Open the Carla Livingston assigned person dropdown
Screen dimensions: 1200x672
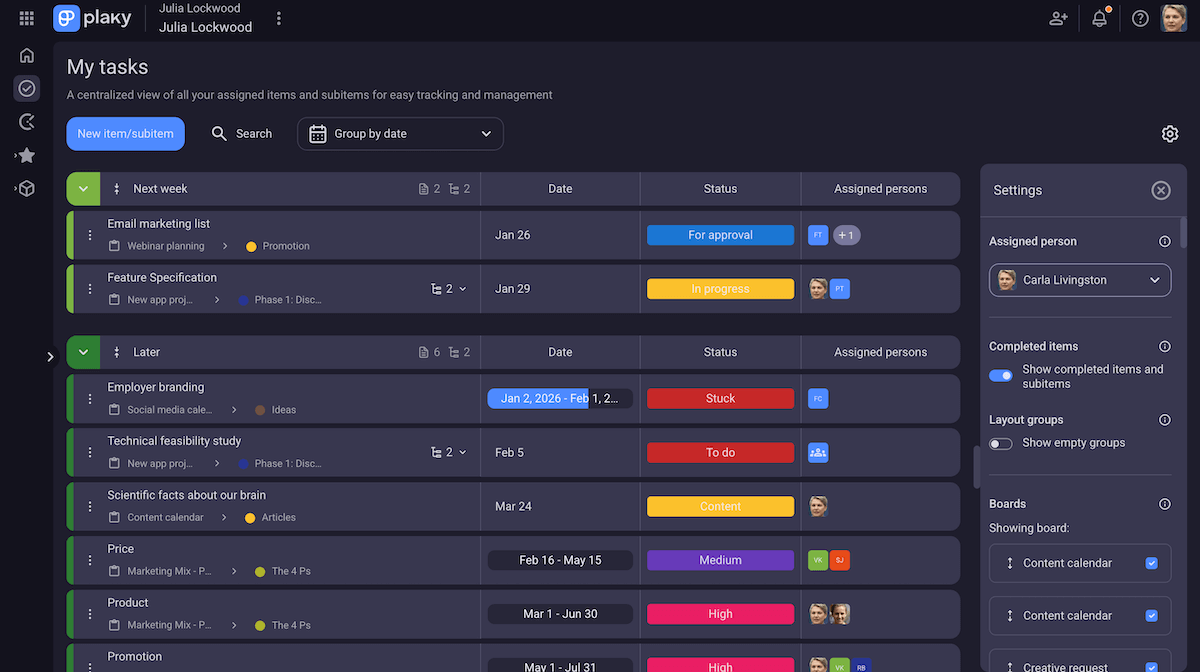1079,280
